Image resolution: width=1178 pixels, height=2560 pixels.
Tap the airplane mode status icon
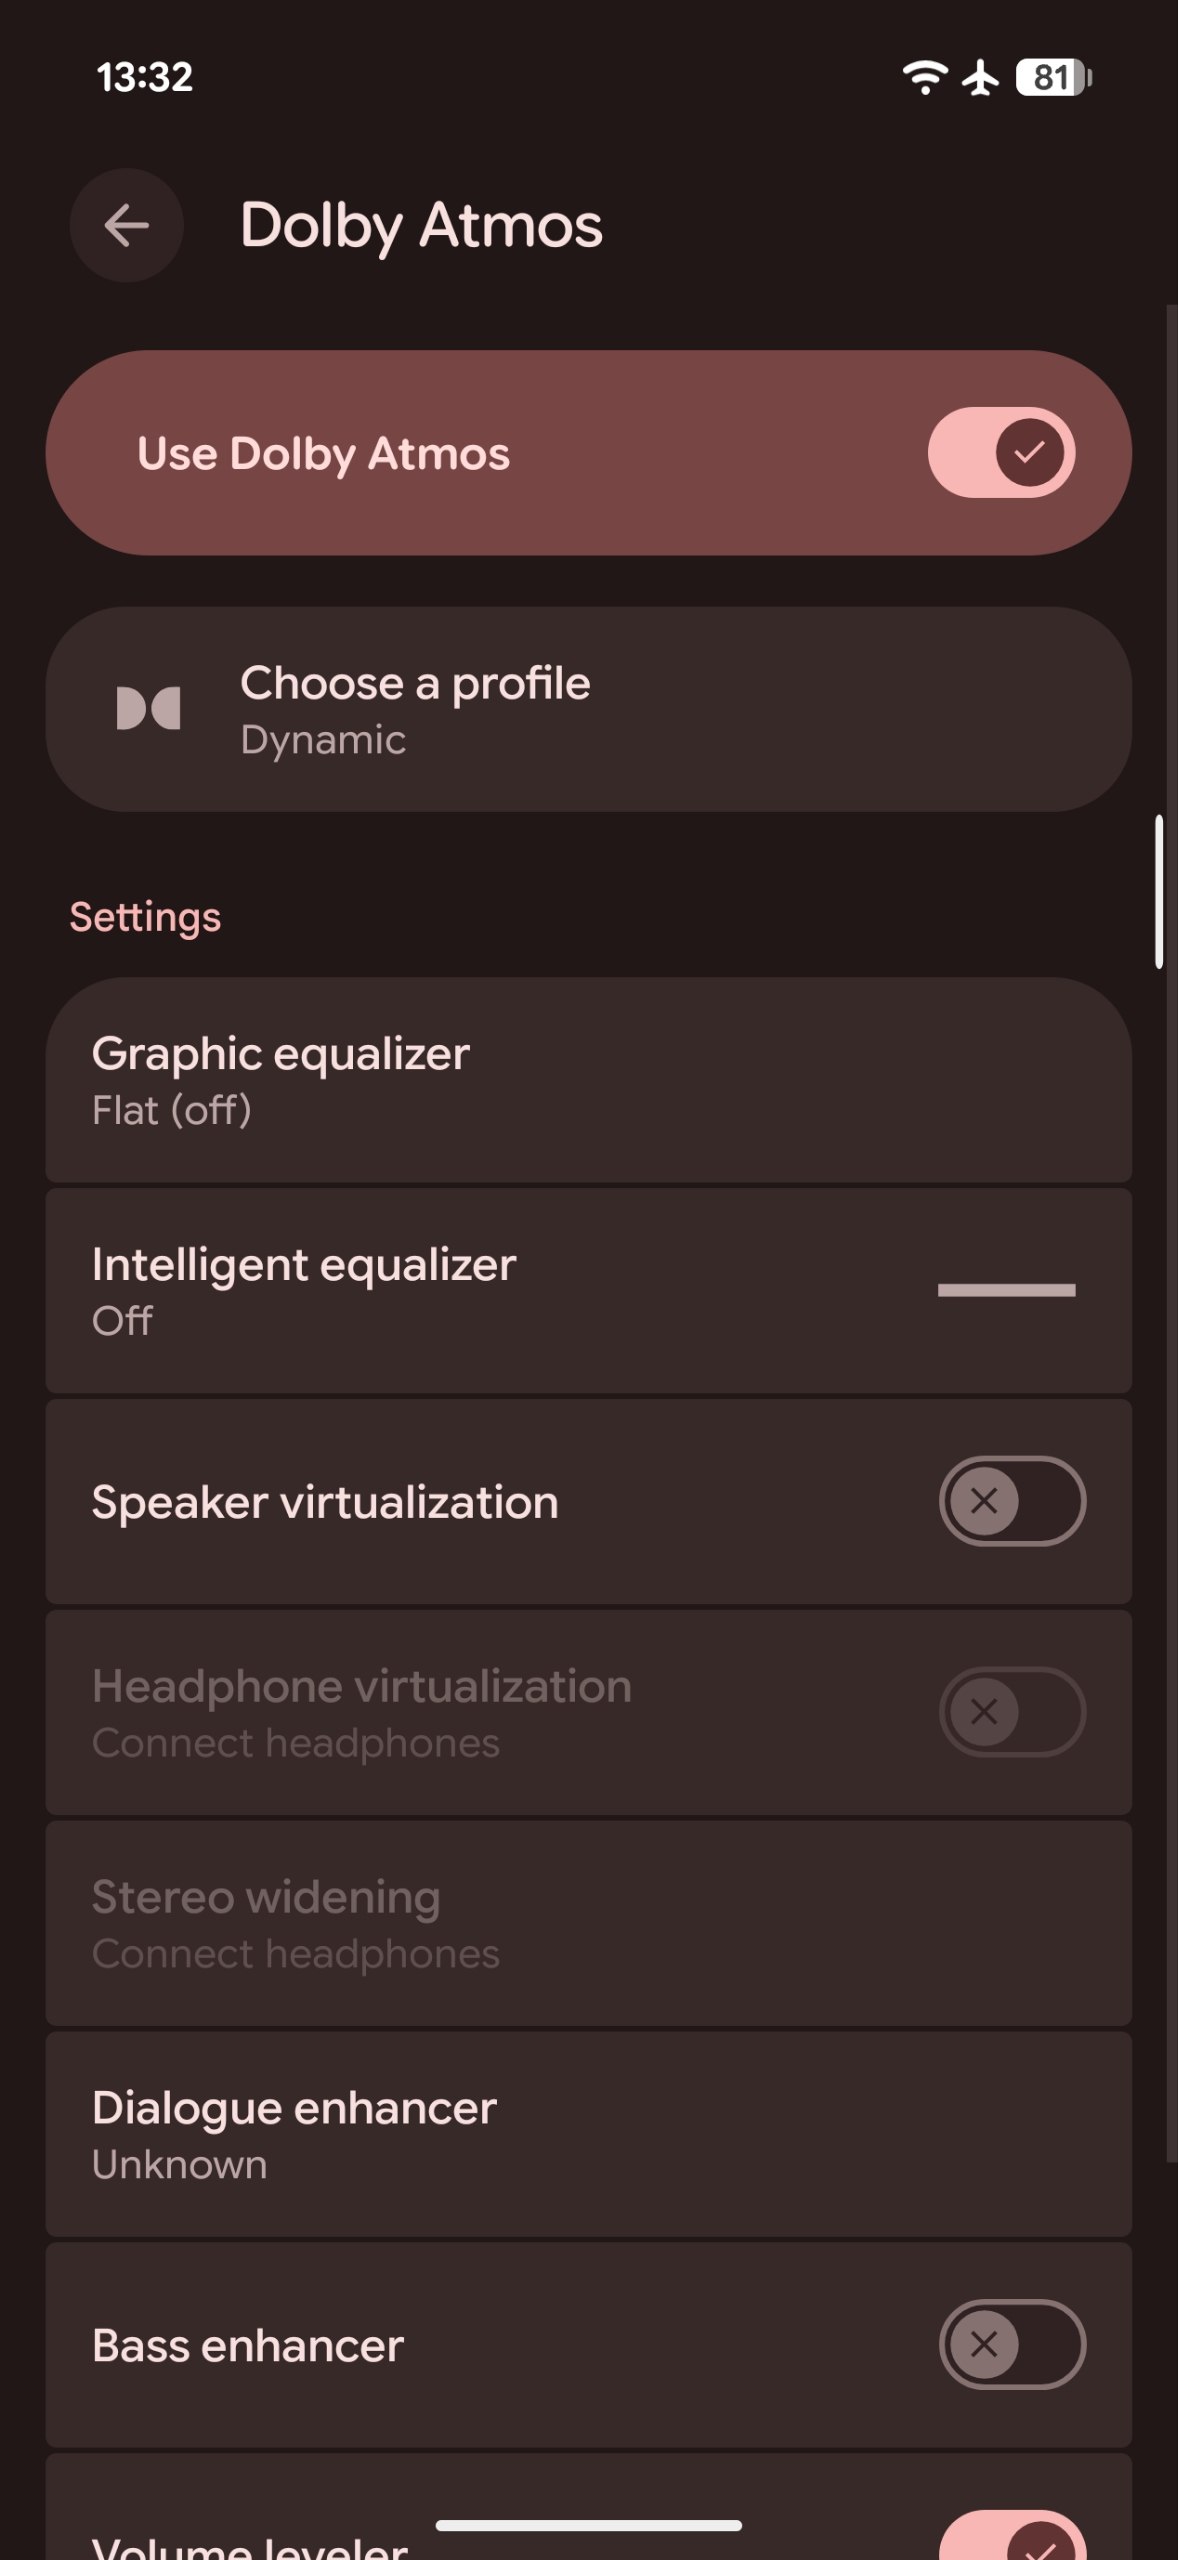[x=981, y=77]
